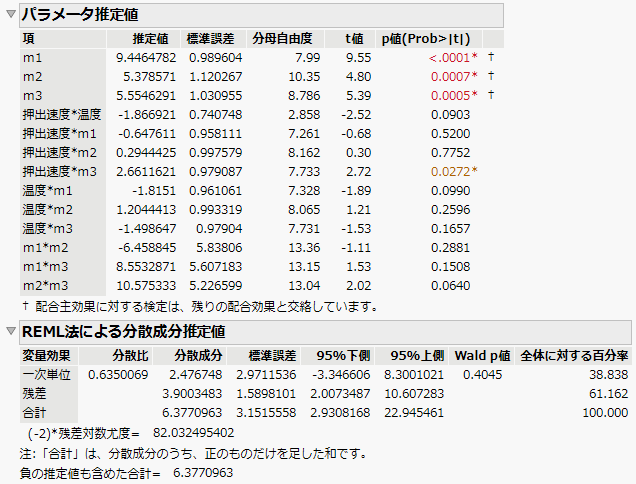Viewport: 636px width, 484px height.
Task: Click the m2*m3 term
Action: [45, 286]
